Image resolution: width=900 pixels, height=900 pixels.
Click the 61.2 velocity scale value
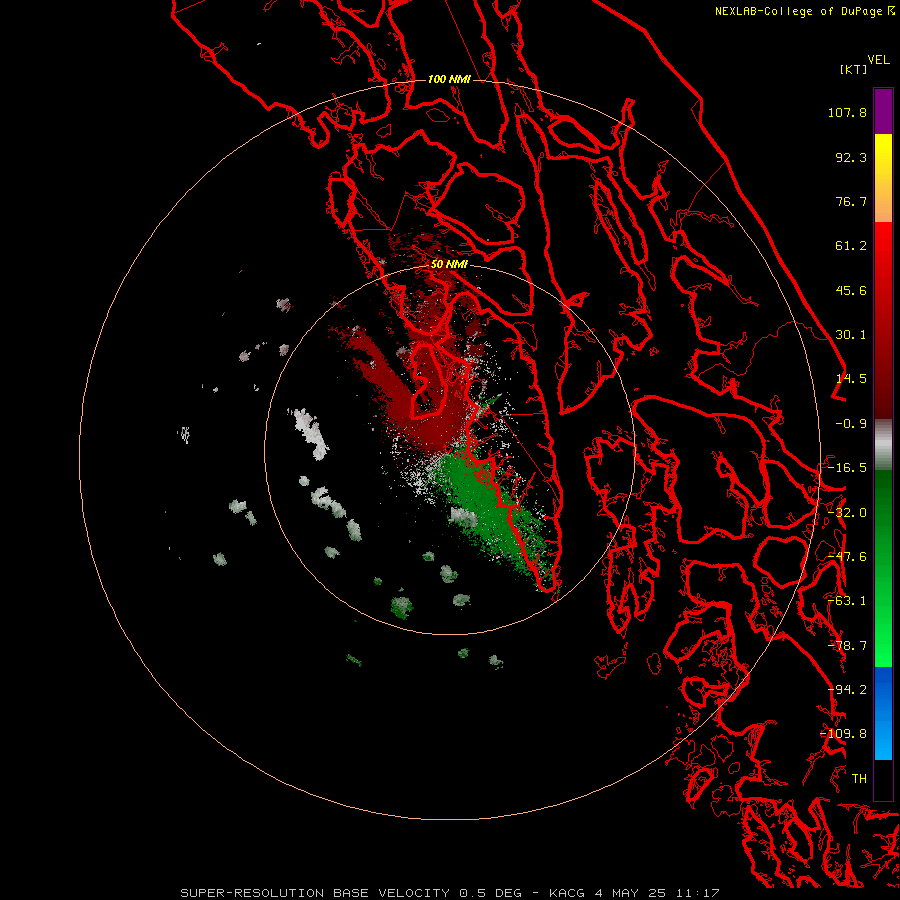pyautogui.click(x=851, y=246)
